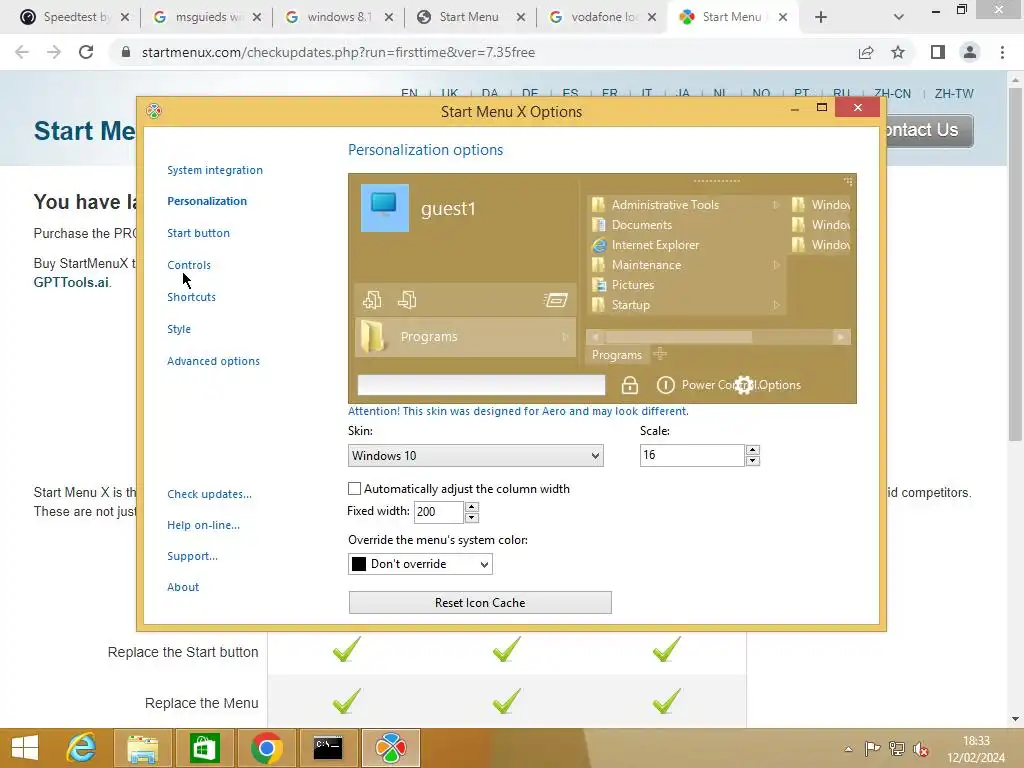Click the first pin icon in preview toolbar
The image size is (1024, 768).
tap(372, 300)
